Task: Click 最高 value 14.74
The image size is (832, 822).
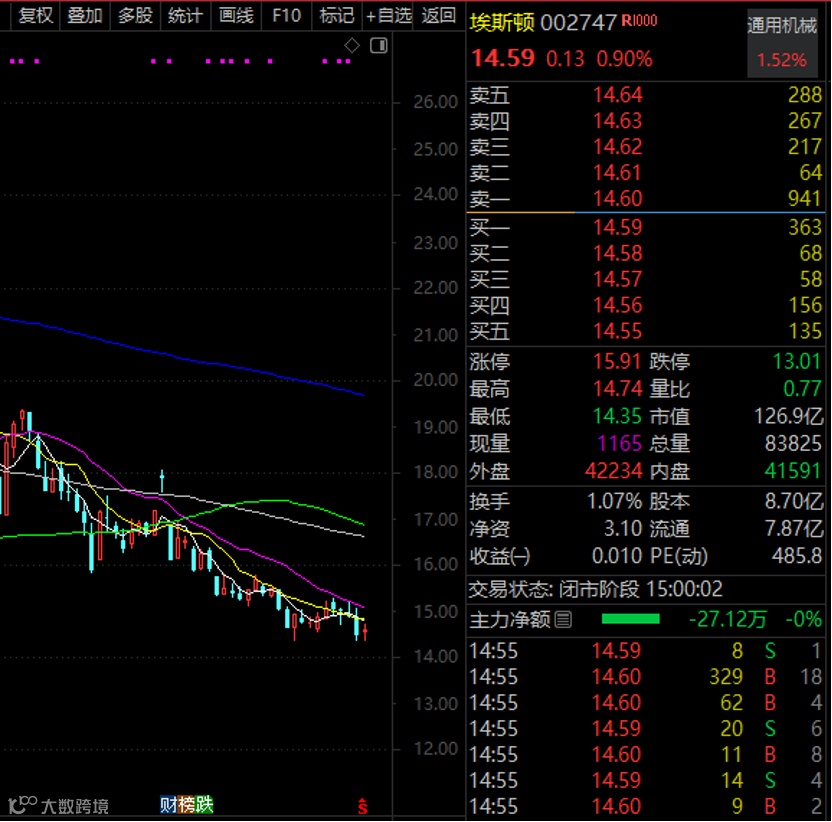Action: point(617,390)
